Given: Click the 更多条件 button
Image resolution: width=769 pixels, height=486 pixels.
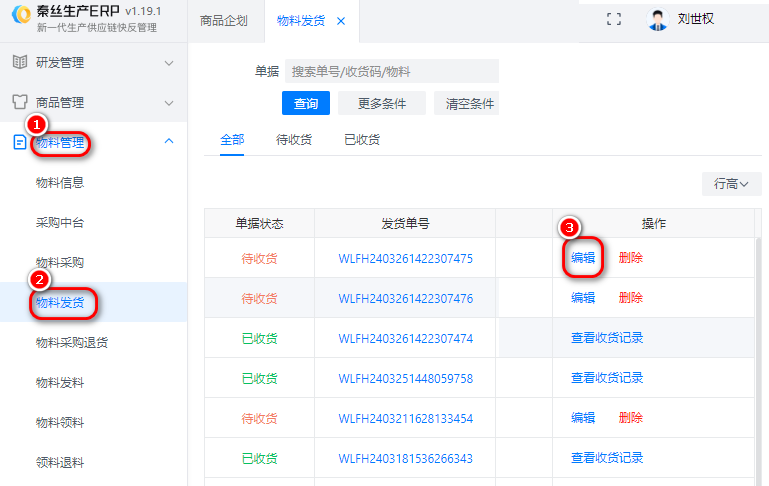Looking at the screenshot, I should (x=381, y=104).
